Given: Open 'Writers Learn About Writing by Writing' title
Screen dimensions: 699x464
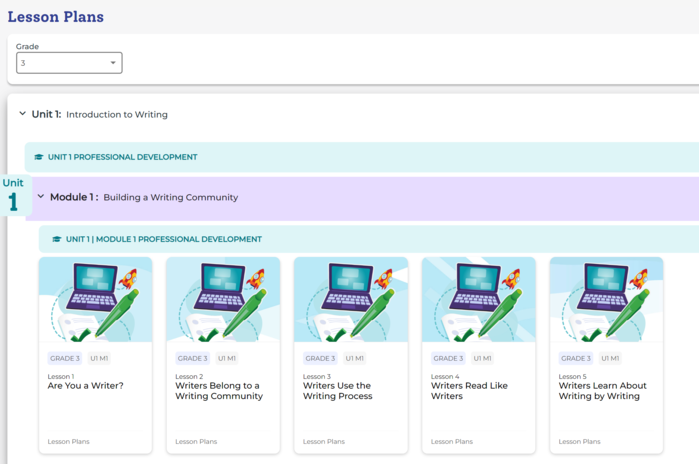Looking at the screenshot, I should click(602, 391).
